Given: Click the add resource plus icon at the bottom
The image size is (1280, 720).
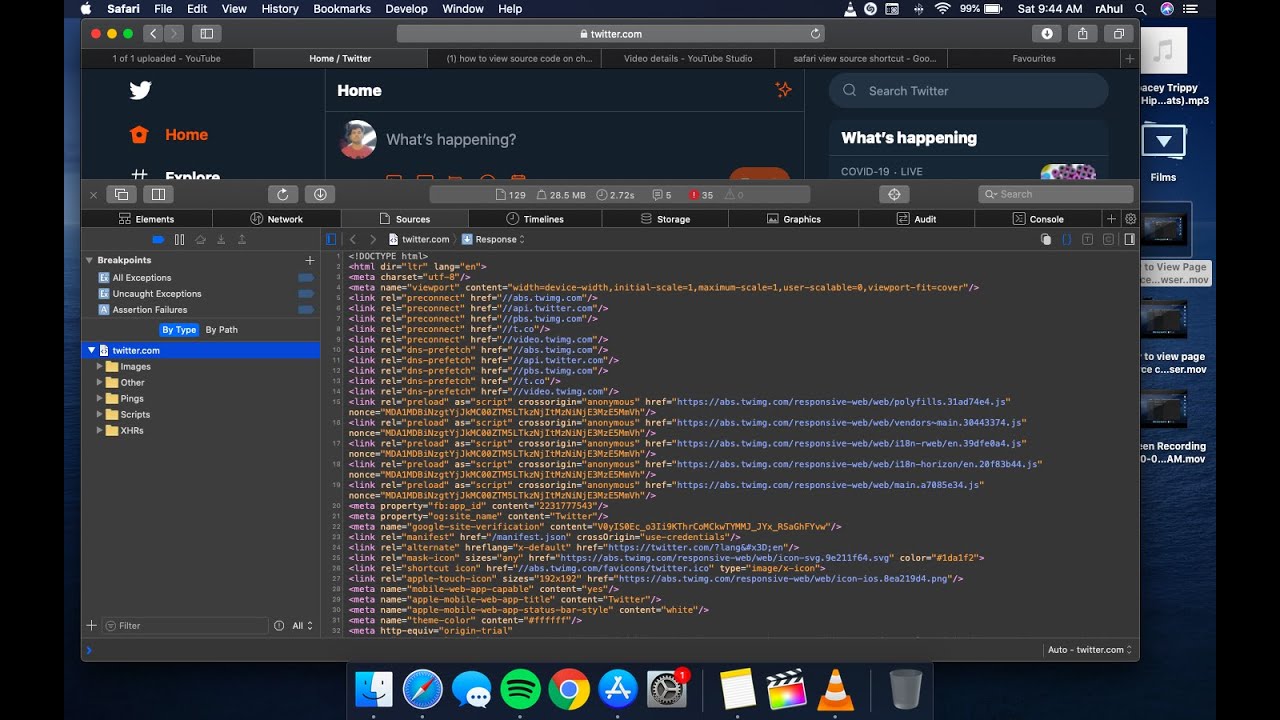Looking at the screenshot, I should click(91, 626).
